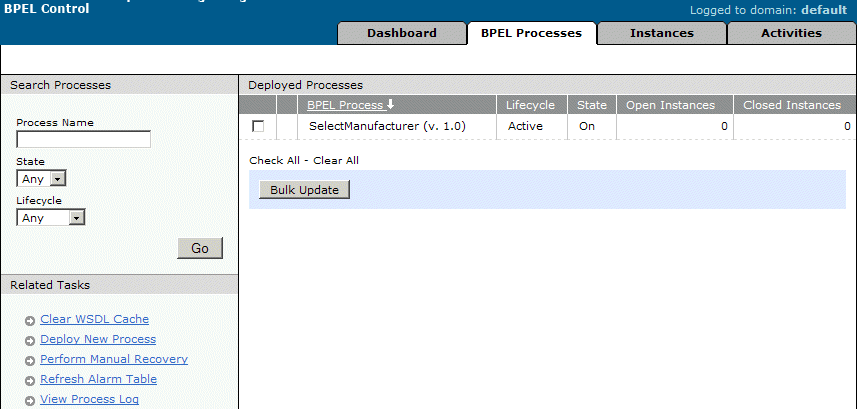The height and width of the screenshot is (409, 857).
Task: Tick the SelectManufacturer process checkbox
Action: 257,126
